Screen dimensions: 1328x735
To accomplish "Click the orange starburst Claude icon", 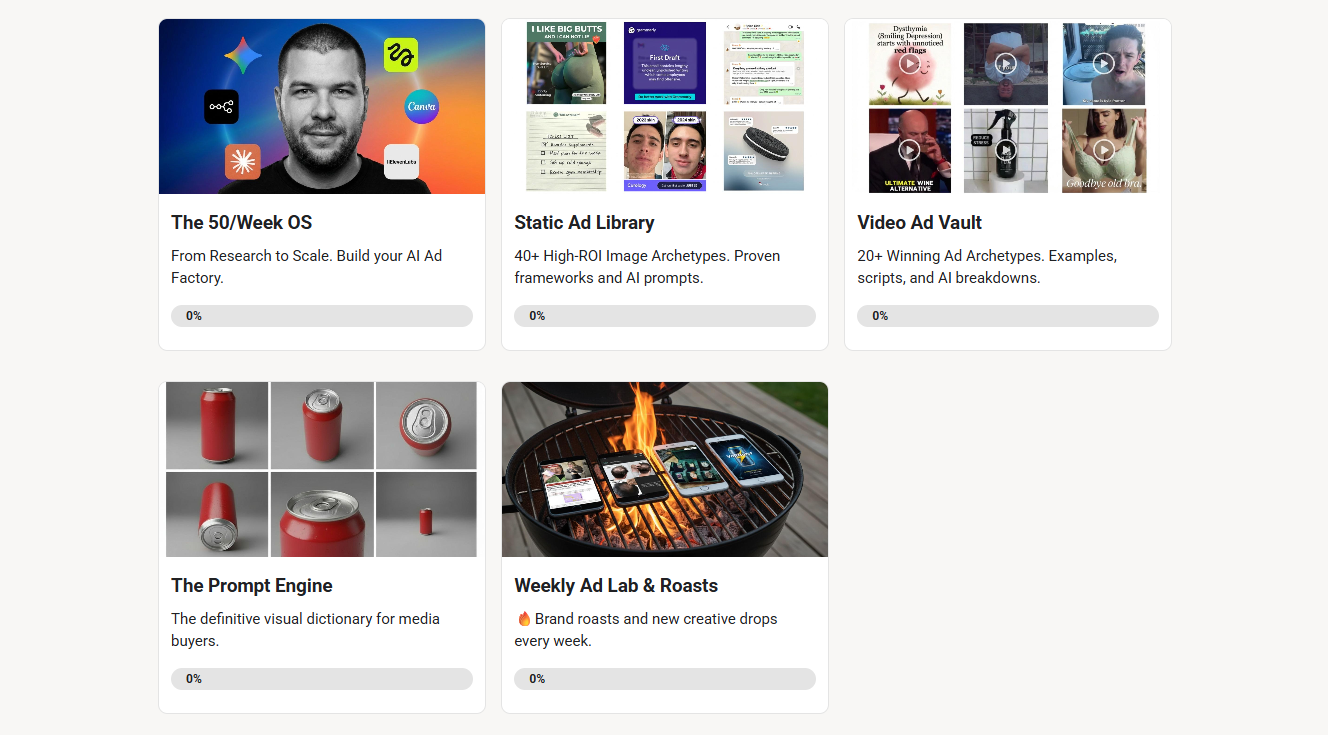I will [242, 161].
